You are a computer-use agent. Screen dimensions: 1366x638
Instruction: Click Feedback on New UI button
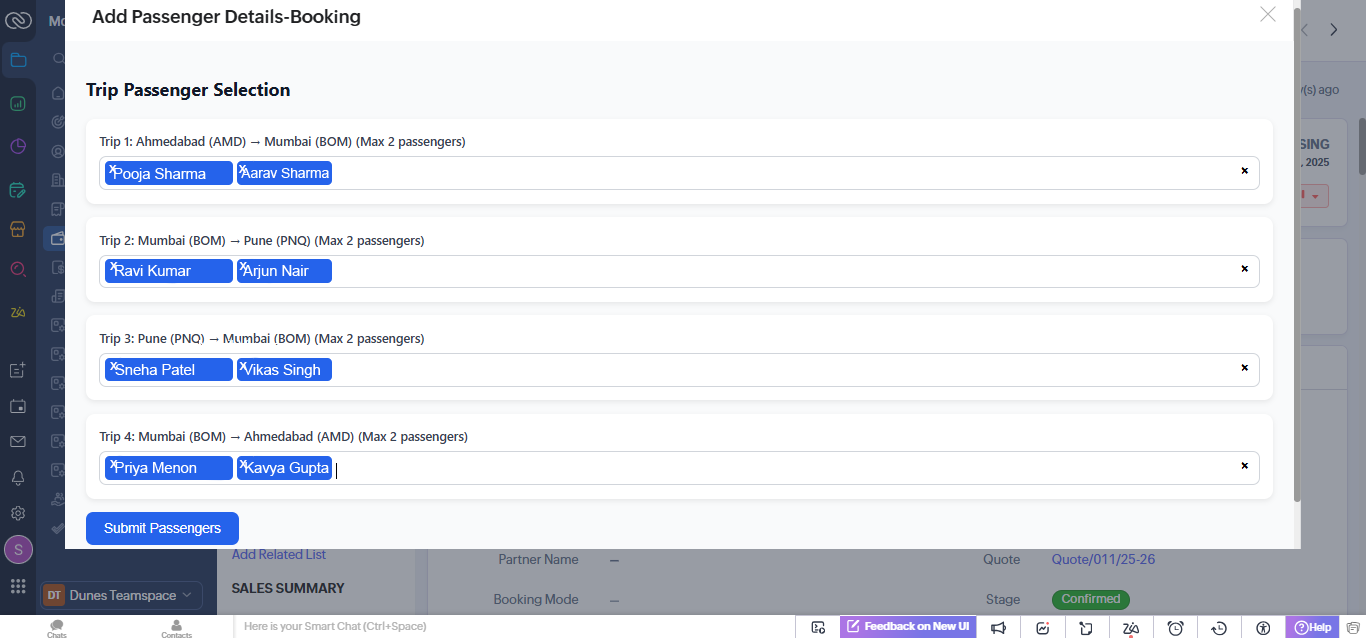coord(908,627)
